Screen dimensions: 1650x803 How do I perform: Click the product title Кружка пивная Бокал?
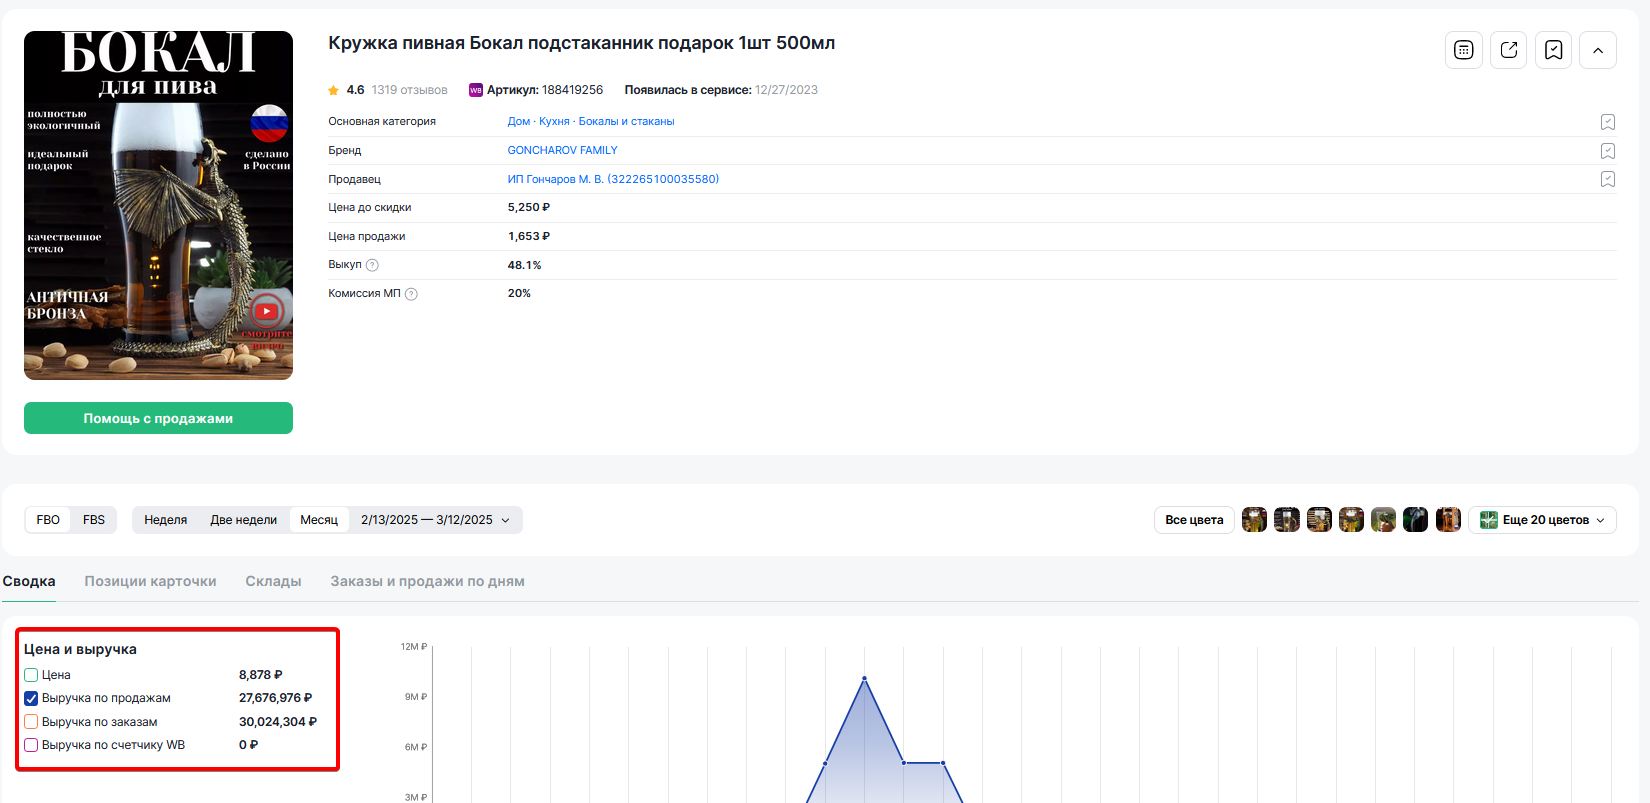(582, 43)
